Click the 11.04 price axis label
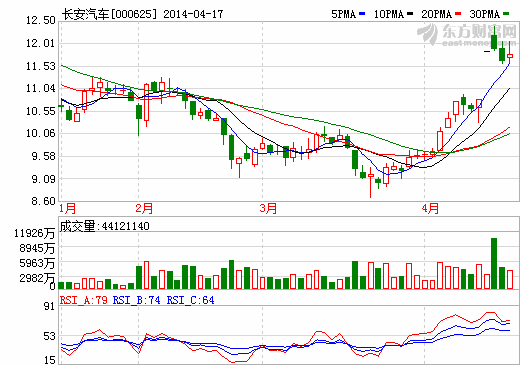Screen dimensions: 520x365 click(41, 88)
